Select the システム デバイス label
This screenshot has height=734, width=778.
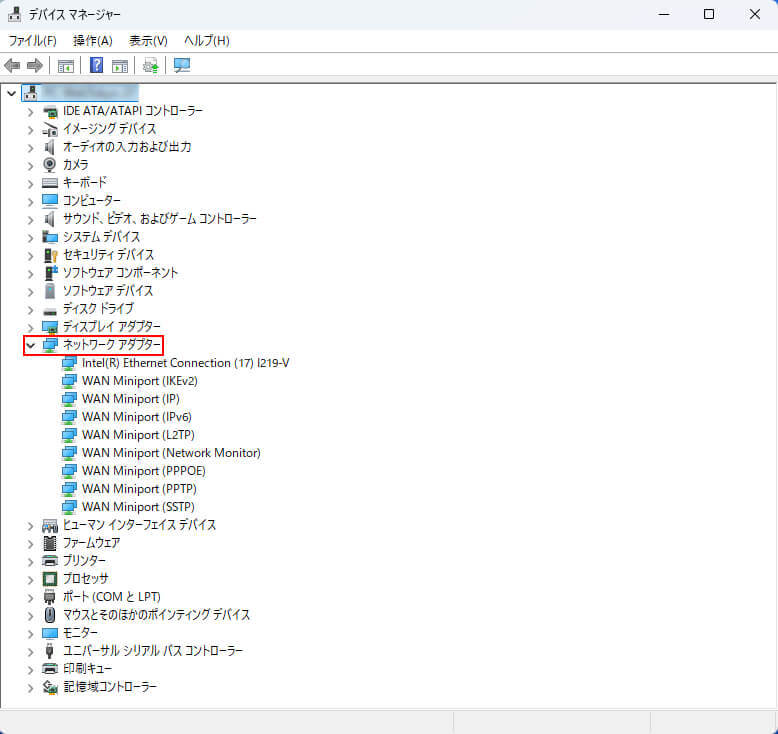tap(101, 237)
